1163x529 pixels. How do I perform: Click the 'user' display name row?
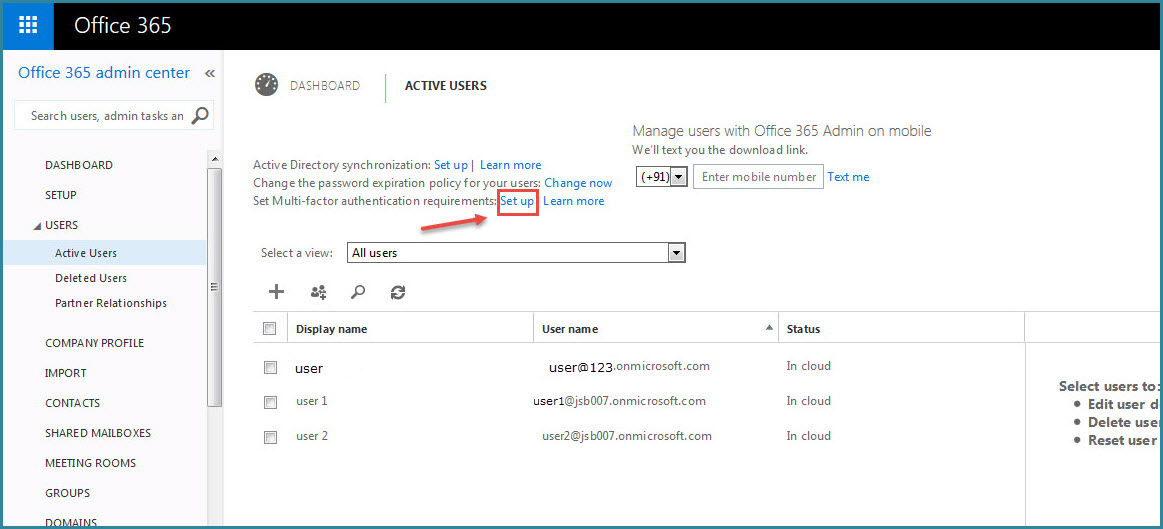pyautogui.click(x=309, y=368)
